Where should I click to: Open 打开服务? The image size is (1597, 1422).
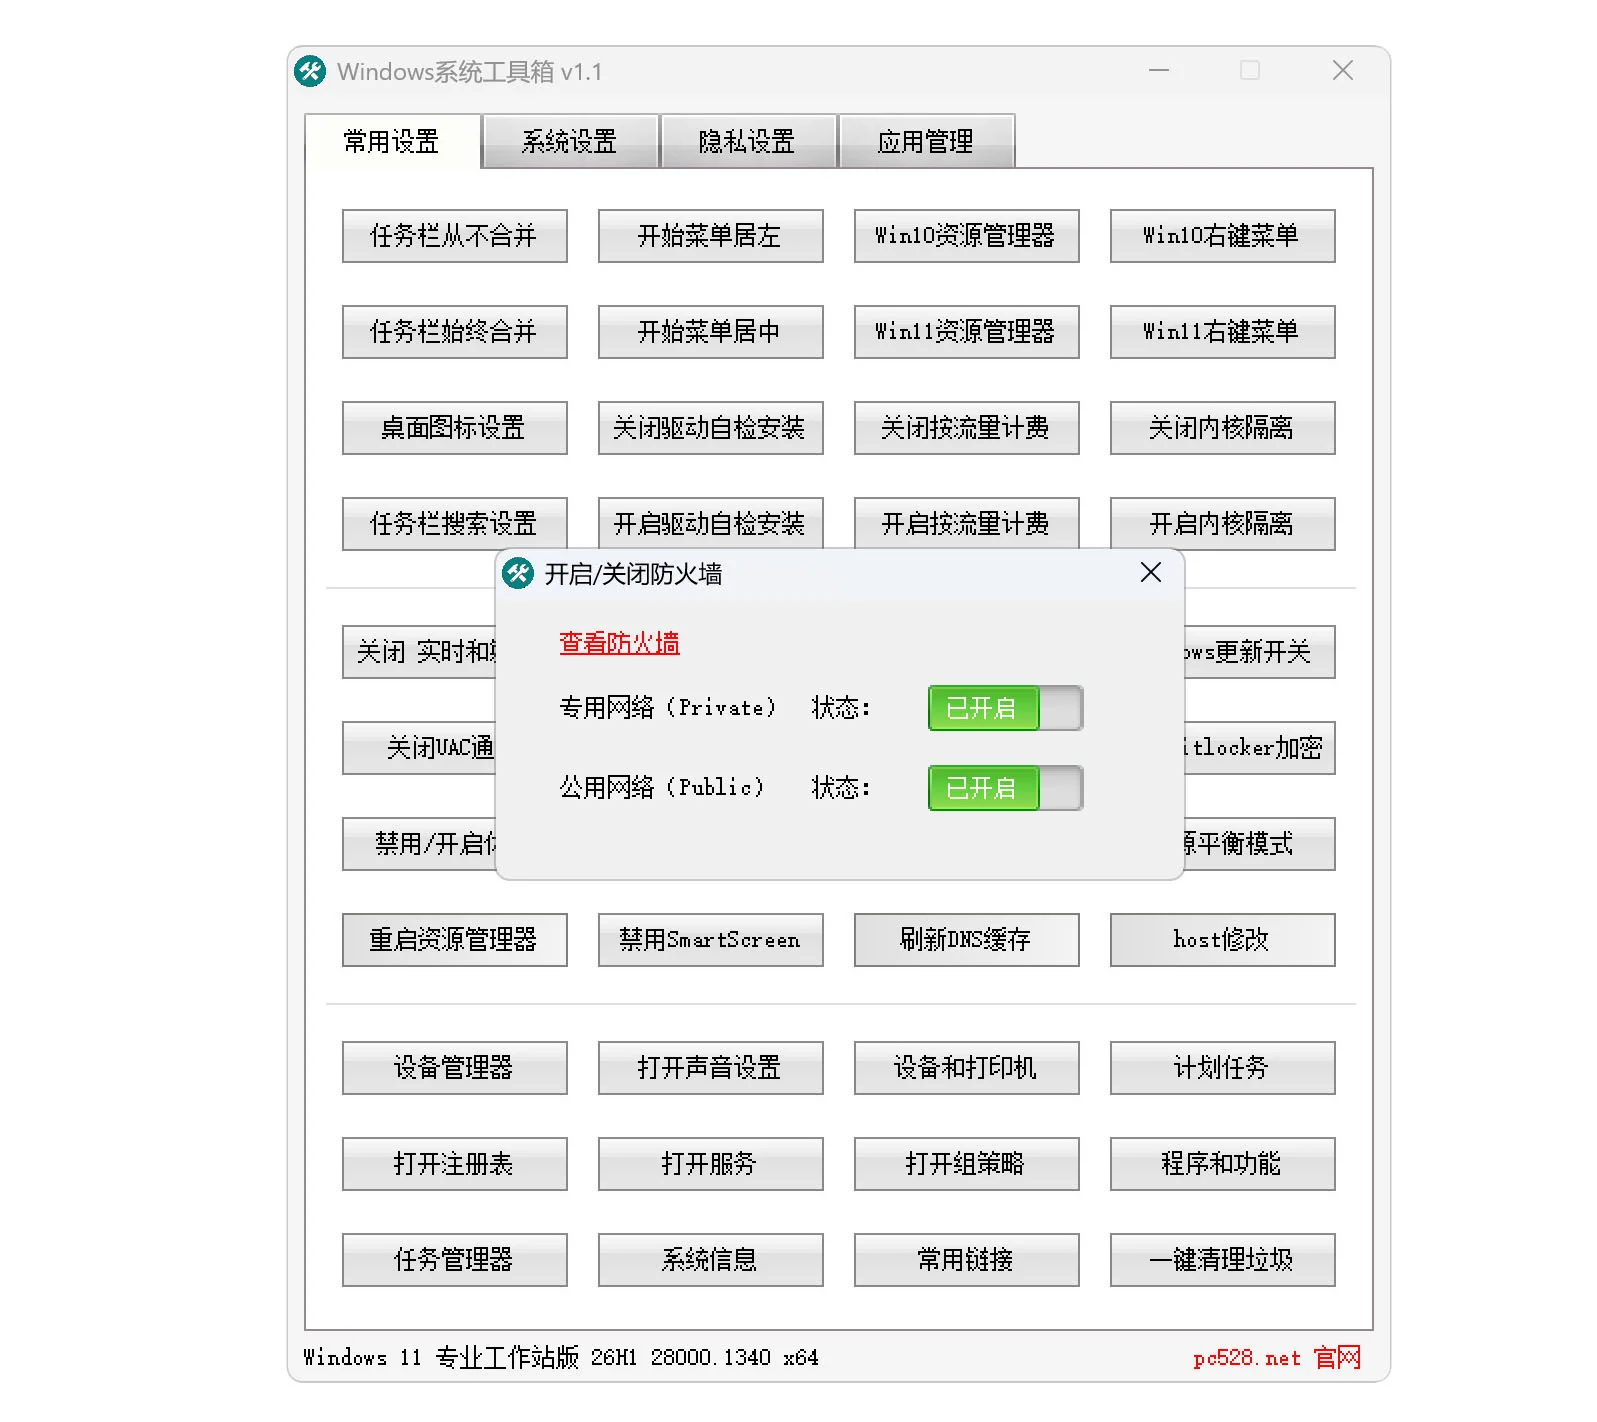pos(711,1164)
